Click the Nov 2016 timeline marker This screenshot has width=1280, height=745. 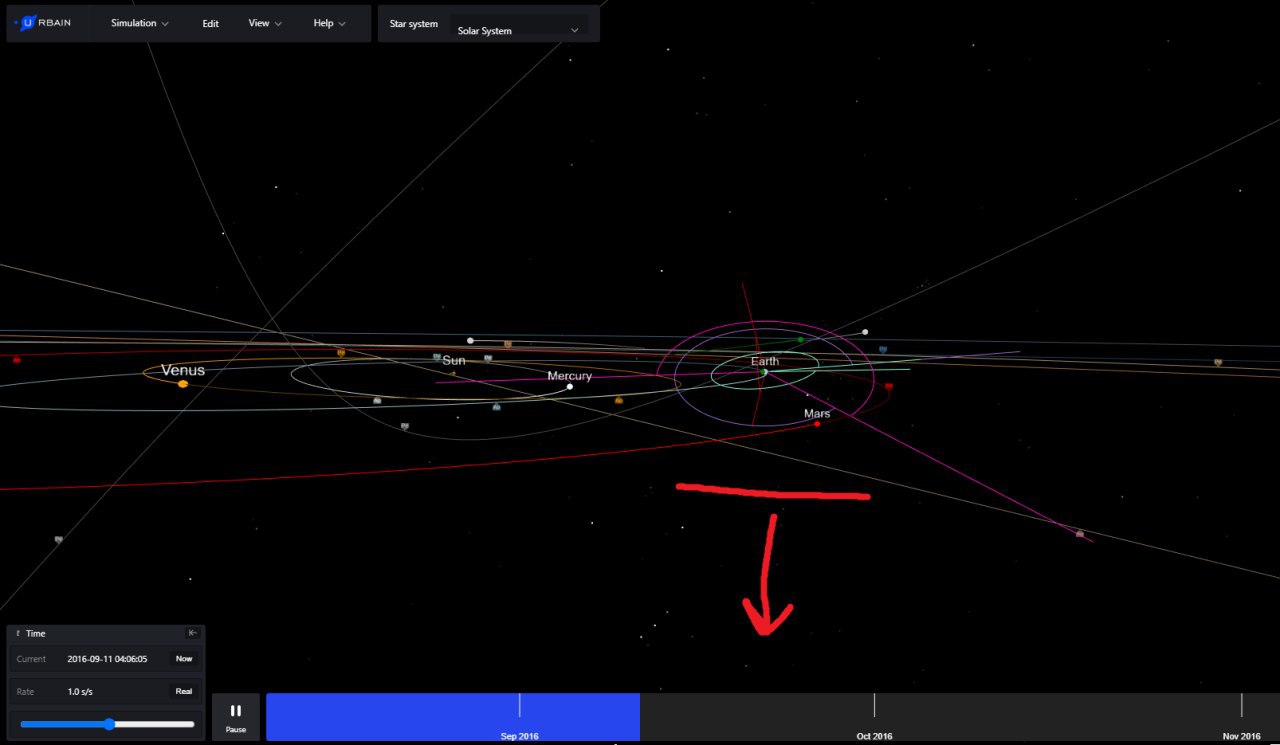coord(1241,736)
